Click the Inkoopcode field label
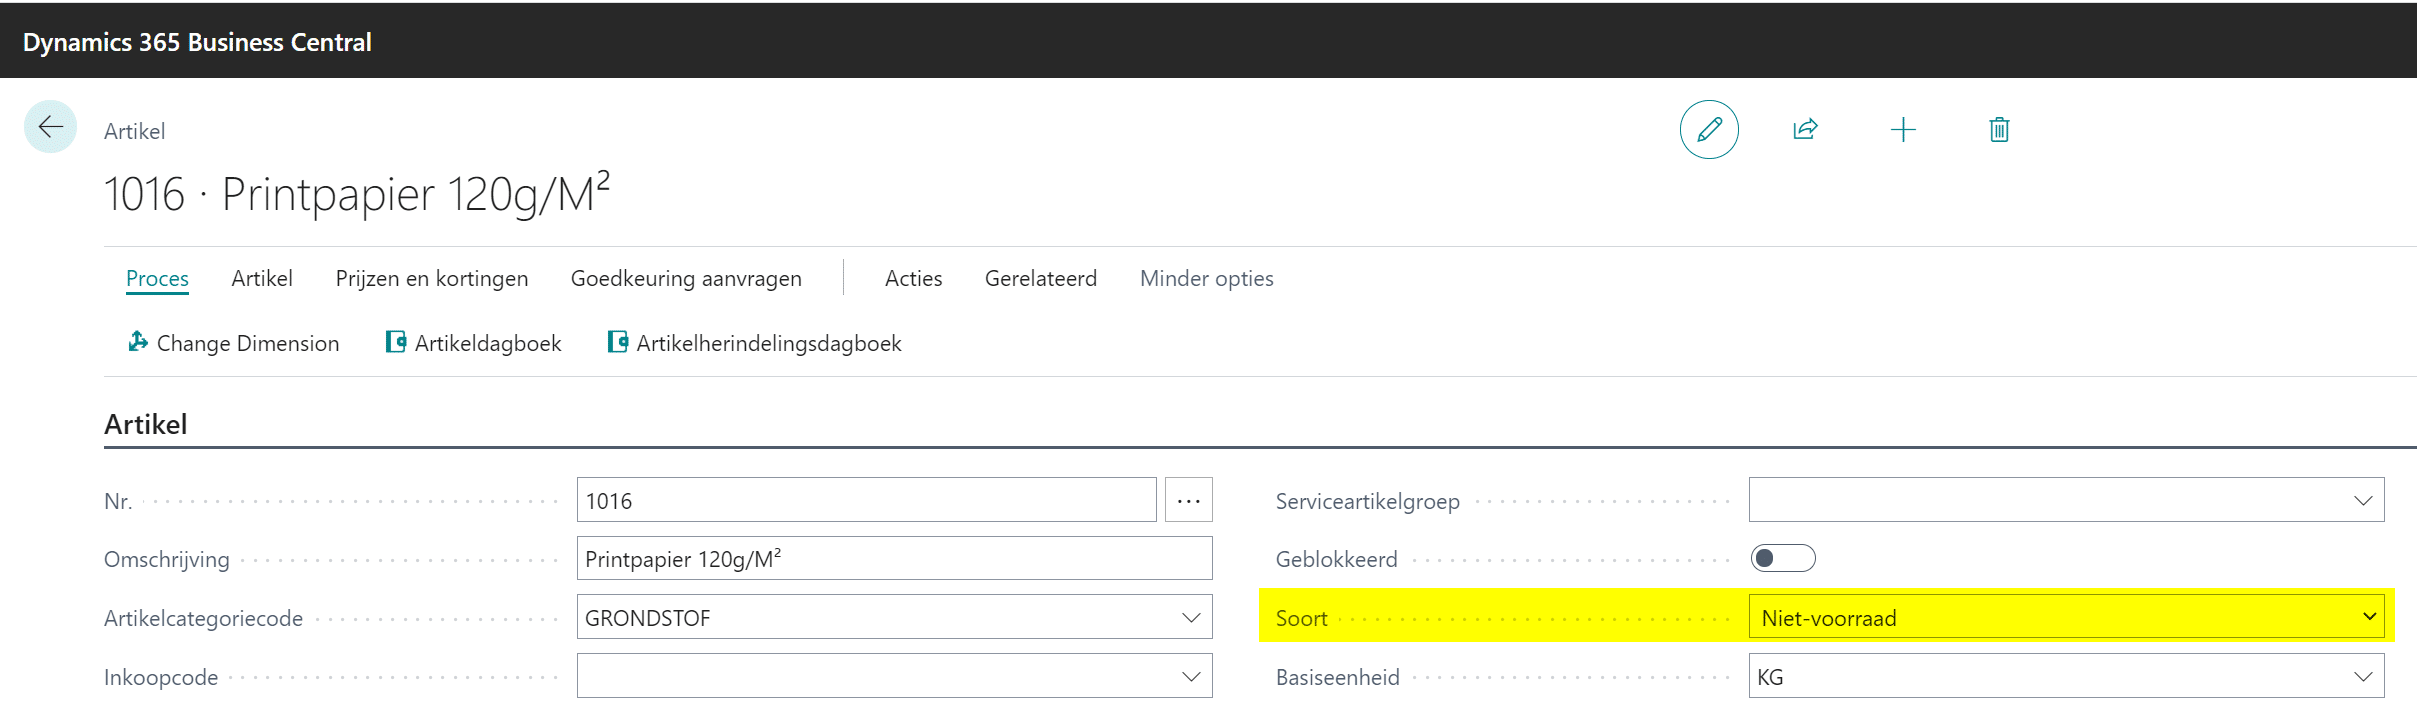 click(x=161, y=677)
